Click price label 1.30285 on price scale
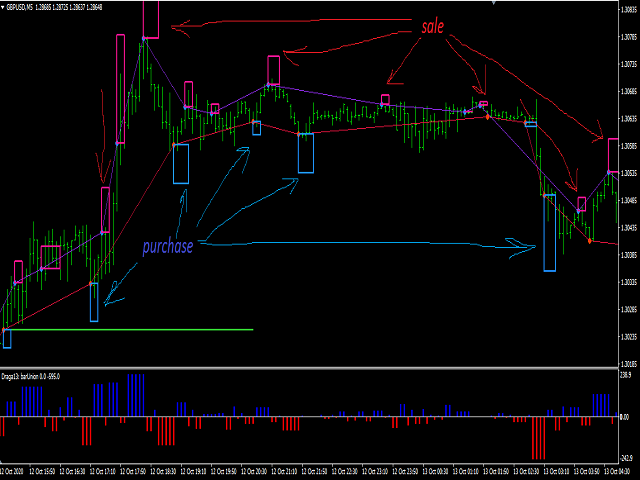This screenshot has height=480, width=640. coord(629,310)
